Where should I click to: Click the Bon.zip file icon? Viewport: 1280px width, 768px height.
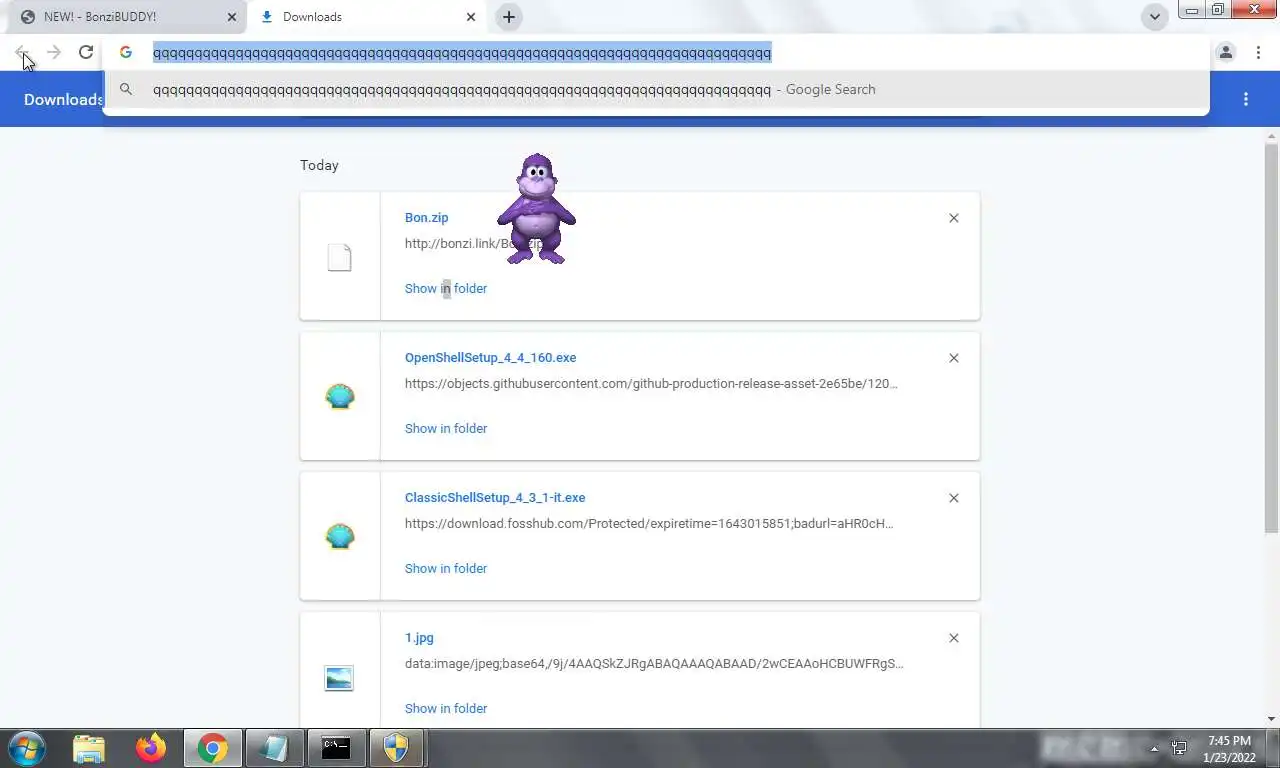tap(340, 257)
